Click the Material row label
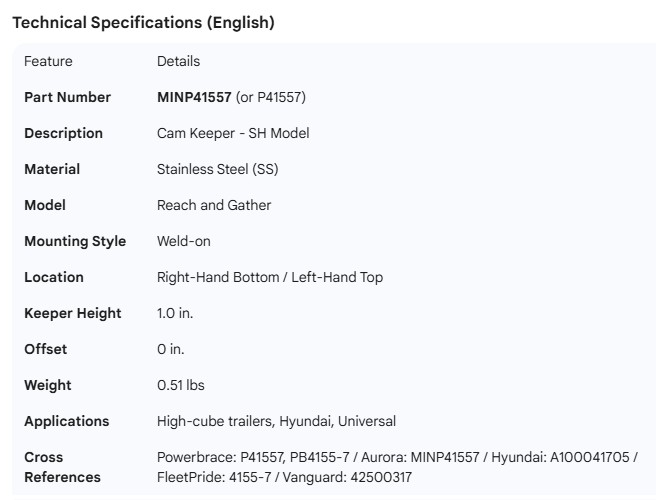Screen dimensions: 656x500 [52, 169]
